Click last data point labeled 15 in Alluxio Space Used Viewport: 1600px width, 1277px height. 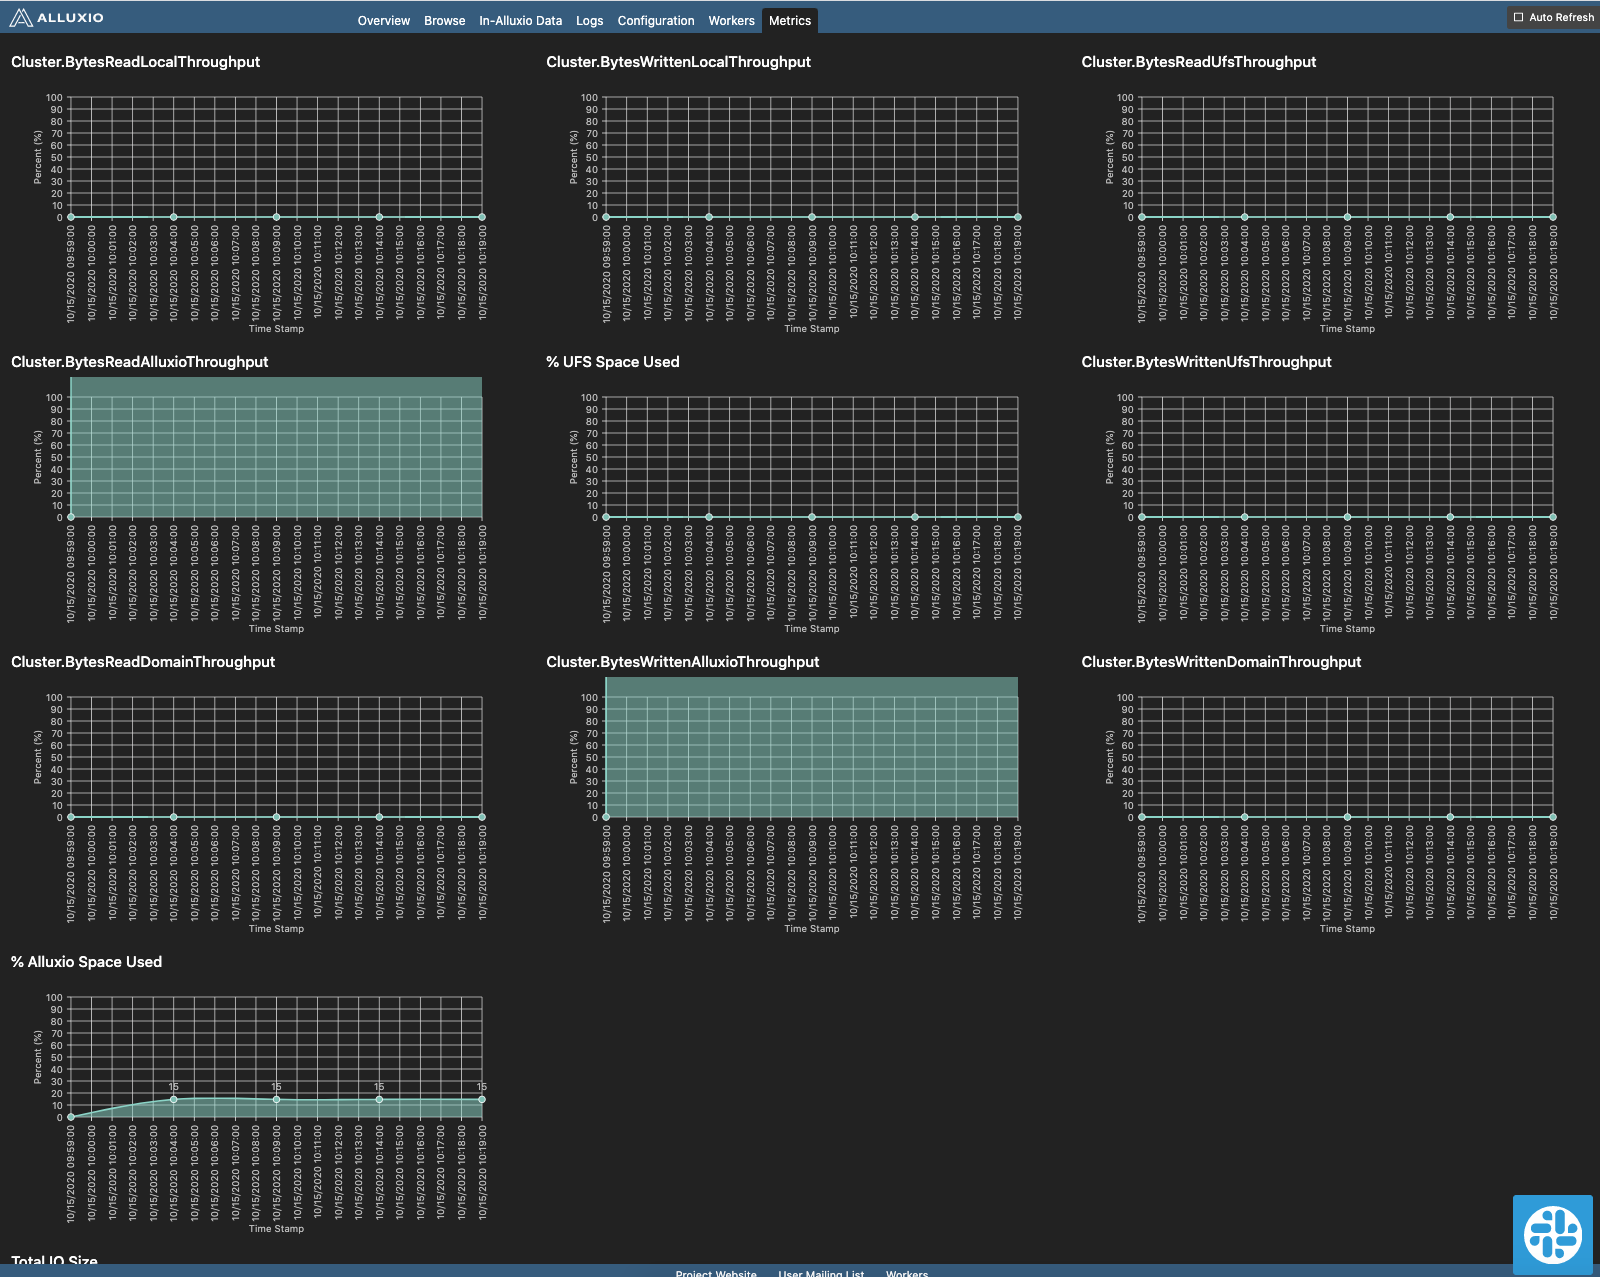point(482,1099)
